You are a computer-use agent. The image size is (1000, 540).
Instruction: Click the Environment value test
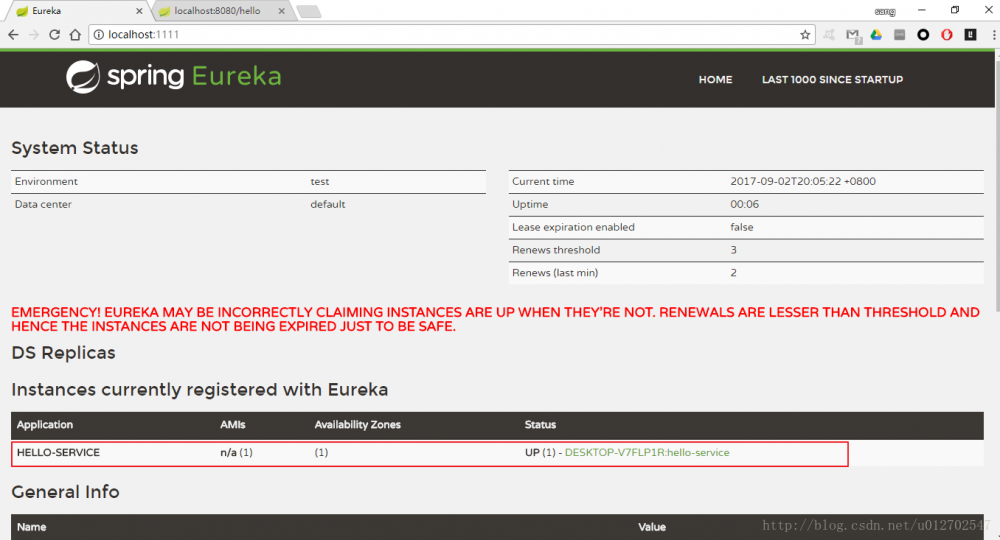pyautogui.click(x=320, y=182)
